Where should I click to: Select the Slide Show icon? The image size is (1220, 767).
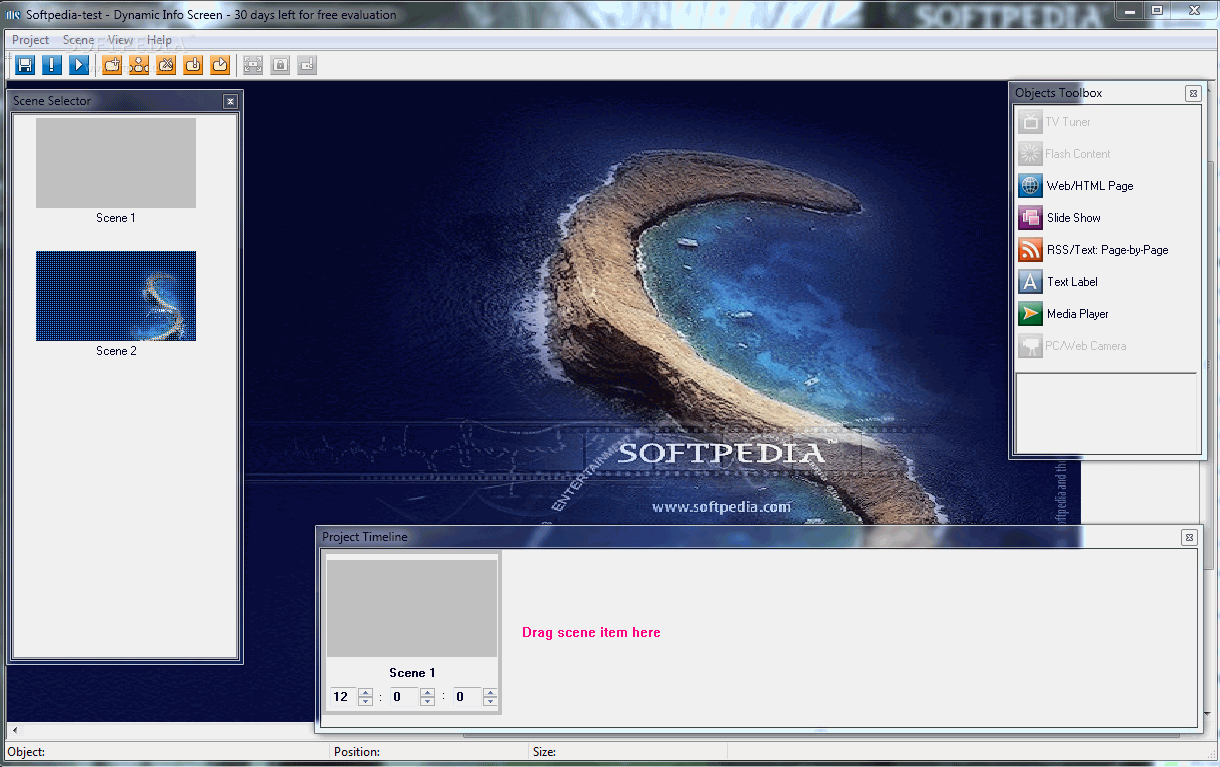(x=1030, y=218)
